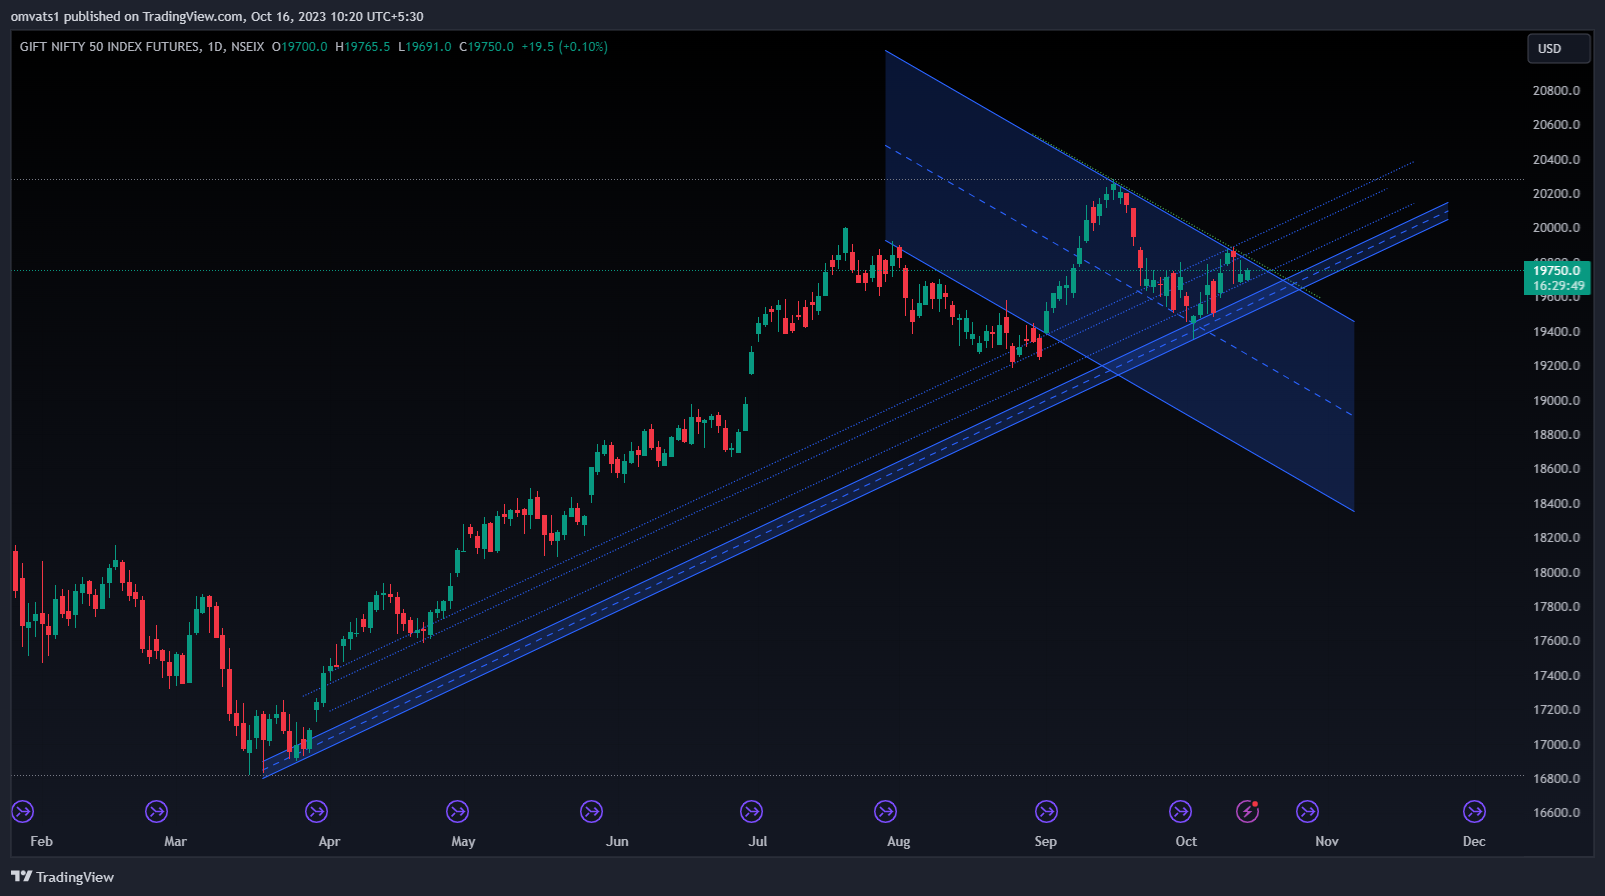Click the 20800.0 price axis label
1605x896 pixels.
pyautogui.click(x=1556, y=90)
